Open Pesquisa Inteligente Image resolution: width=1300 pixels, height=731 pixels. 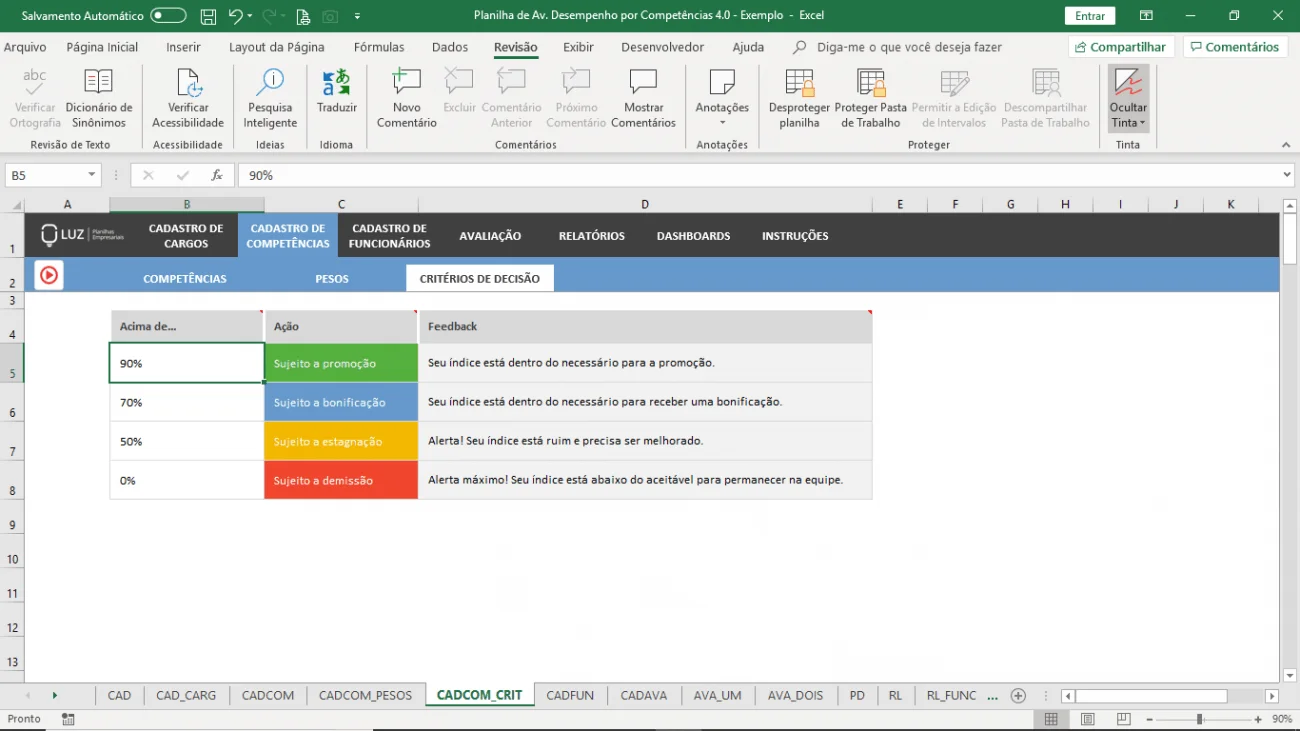pyautogui.click(x=270, y=99)
